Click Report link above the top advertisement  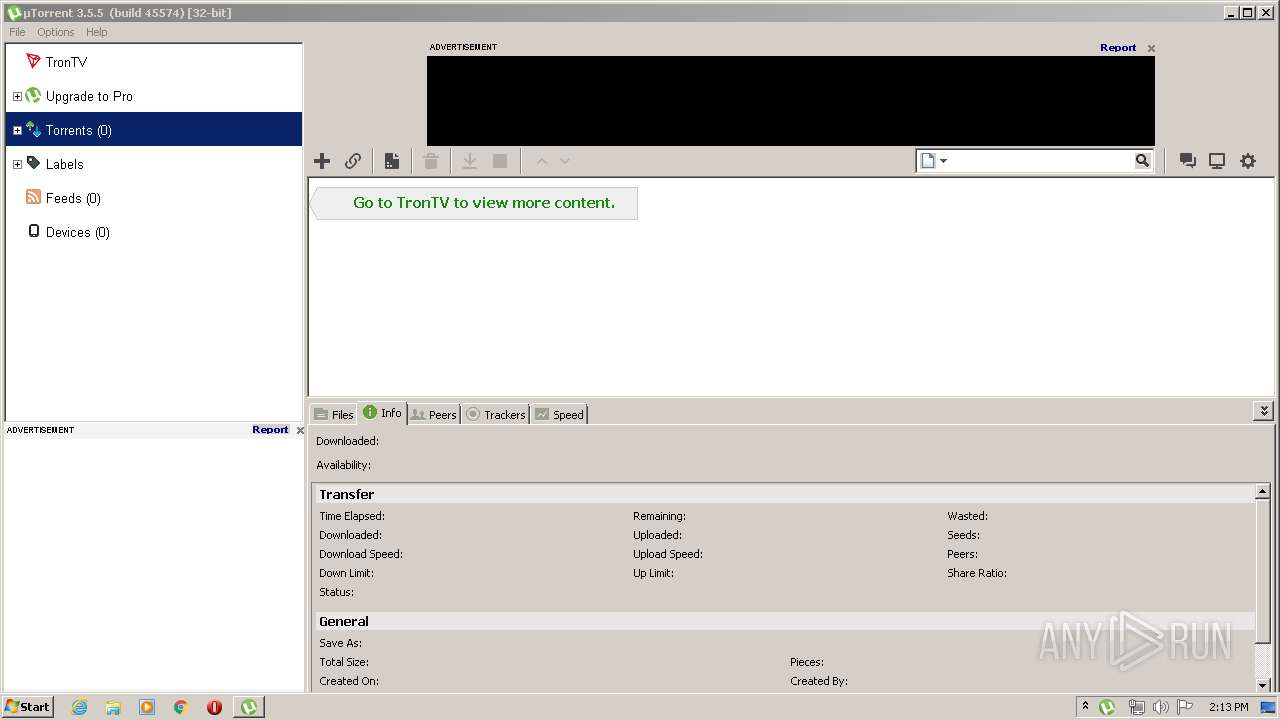tap(1118, 48)
